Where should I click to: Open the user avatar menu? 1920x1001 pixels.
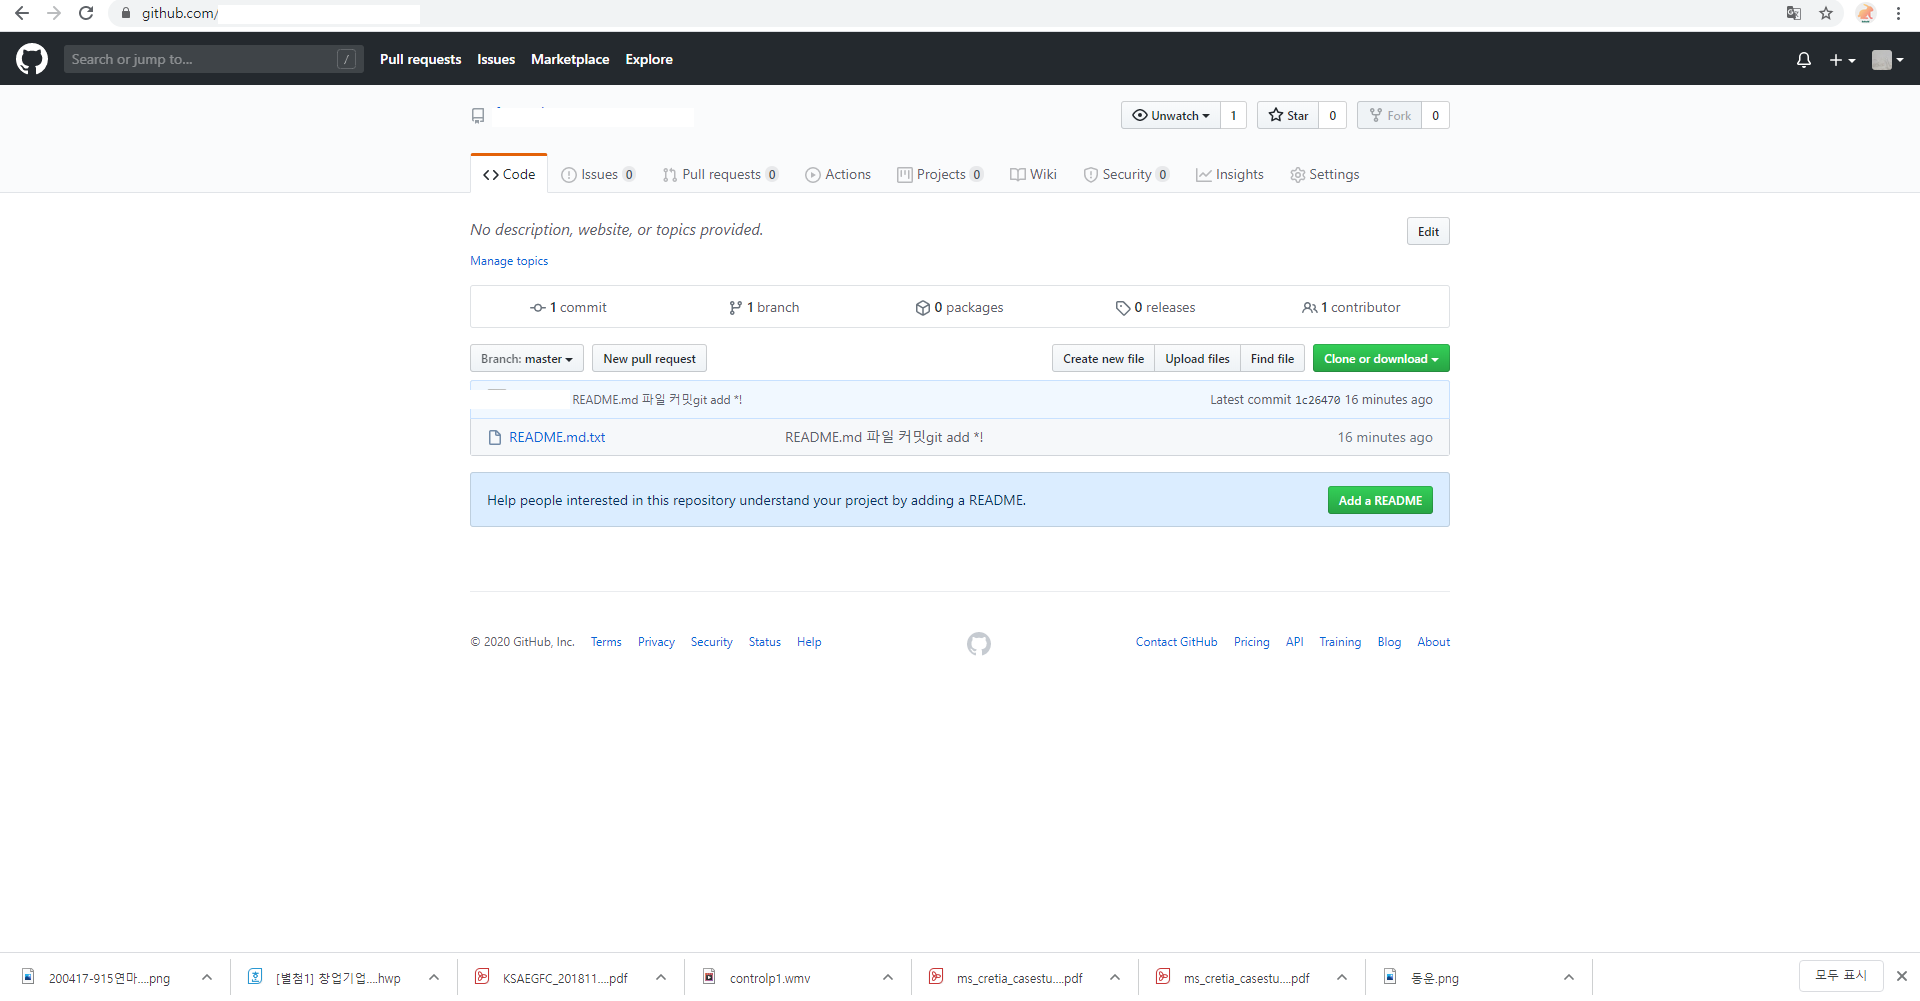[x=1887, y=60]
